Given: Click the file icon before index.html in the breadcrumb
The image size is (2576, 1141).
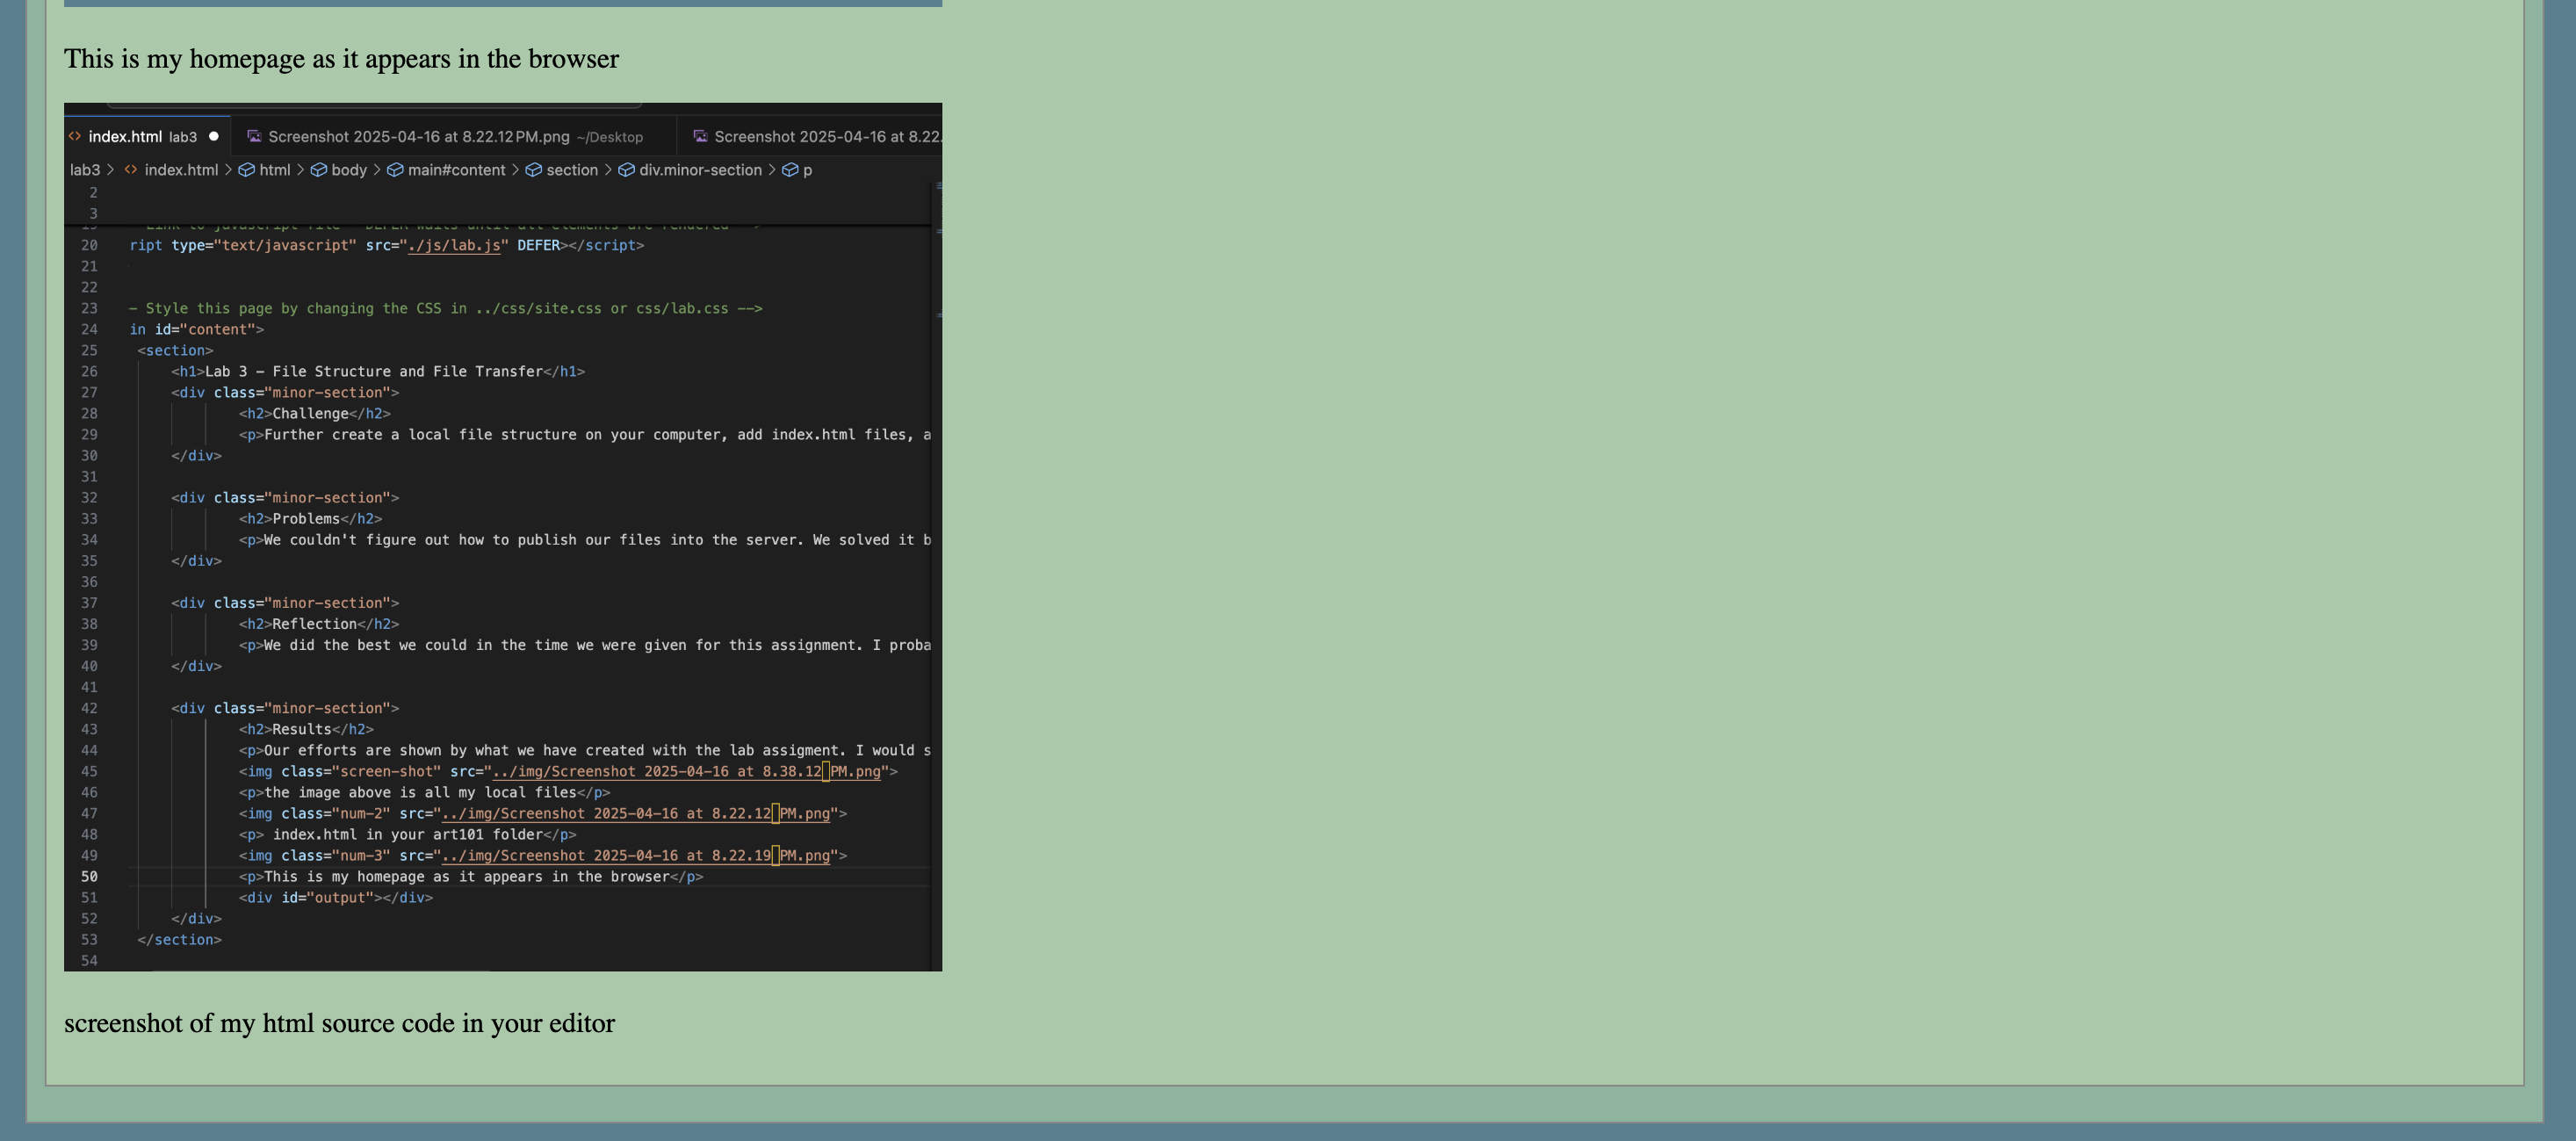Looking at the screenshot, I should pos(131,170).
